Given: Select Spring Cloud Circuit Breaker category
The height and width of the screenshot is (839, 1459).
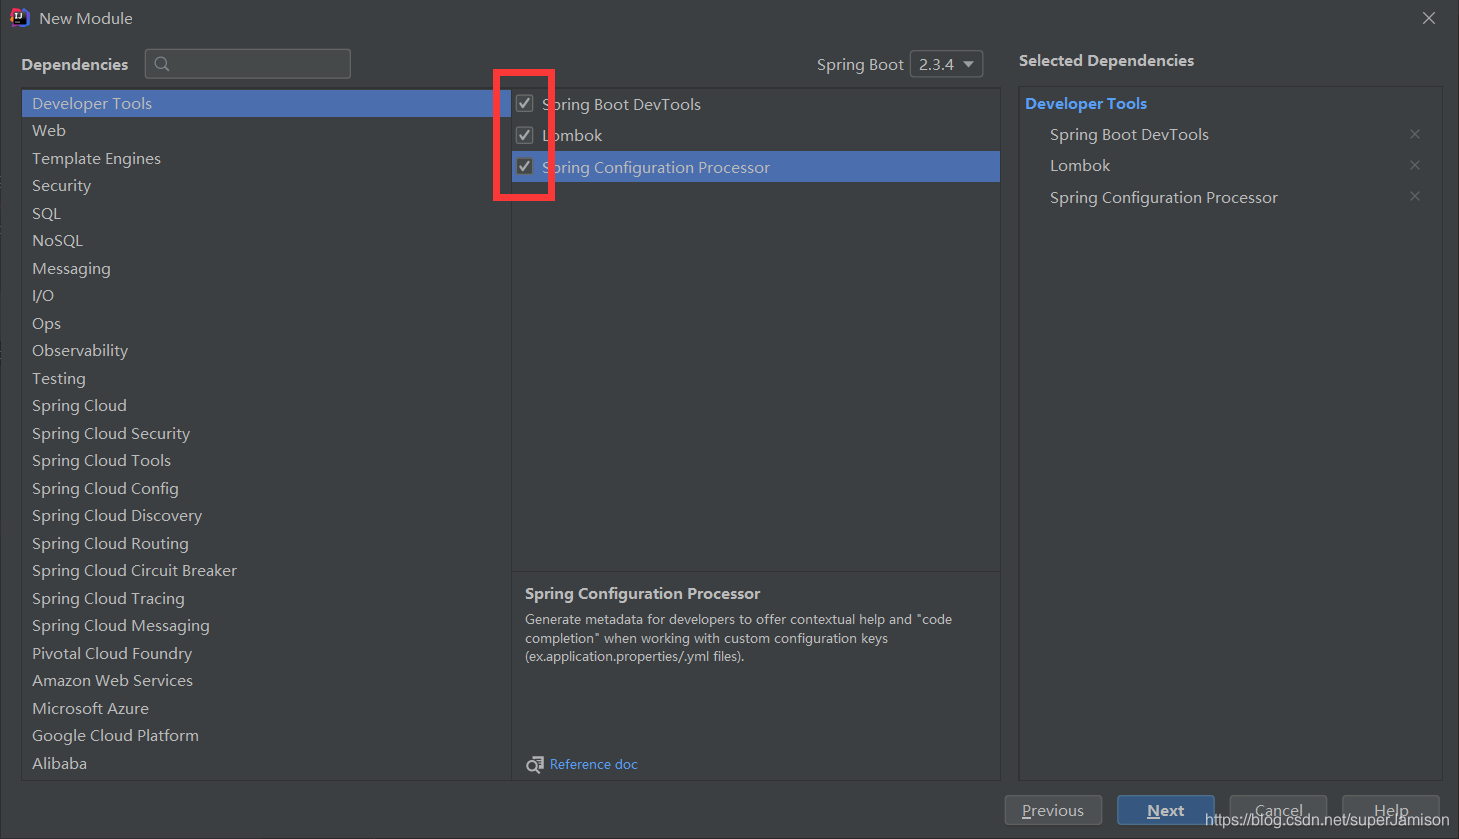Looking at the screenshot, I should click(266, 571).
